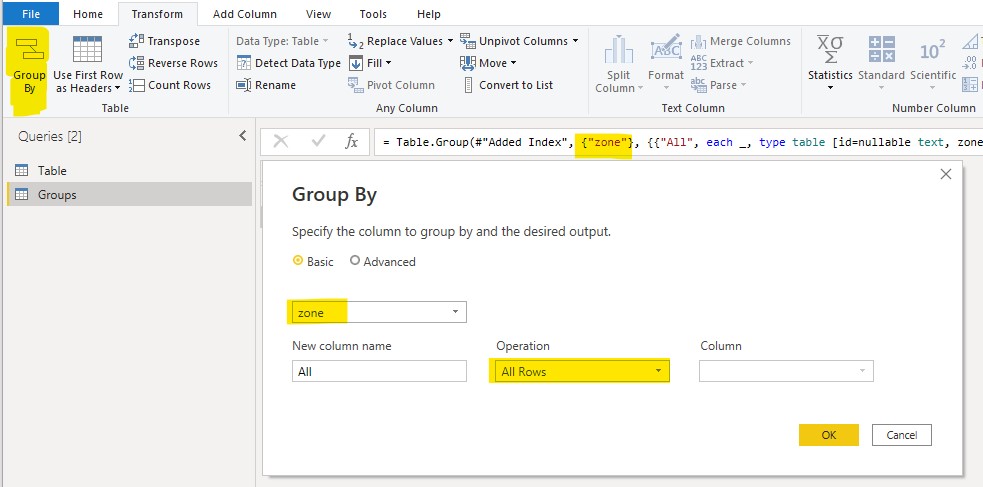The width and height of the screenshot is (983, 487).
Task: Click the Split Column icon
Action: coord(618,50)
